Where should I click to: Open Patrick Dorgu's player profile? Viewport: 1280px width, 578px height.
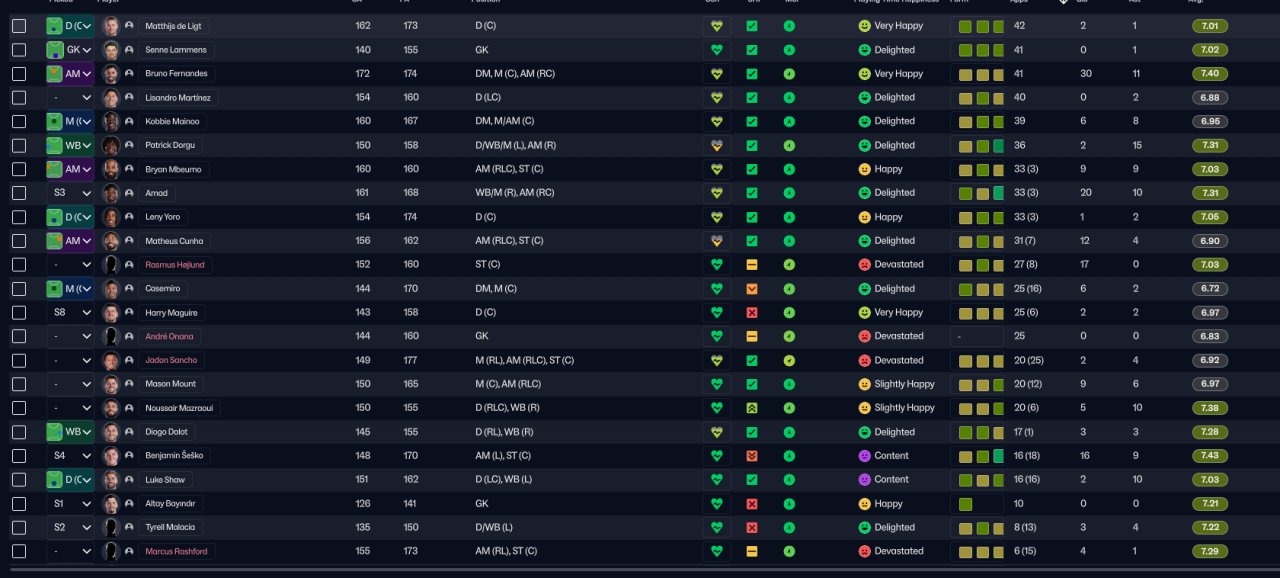click(x=171, y=146)
